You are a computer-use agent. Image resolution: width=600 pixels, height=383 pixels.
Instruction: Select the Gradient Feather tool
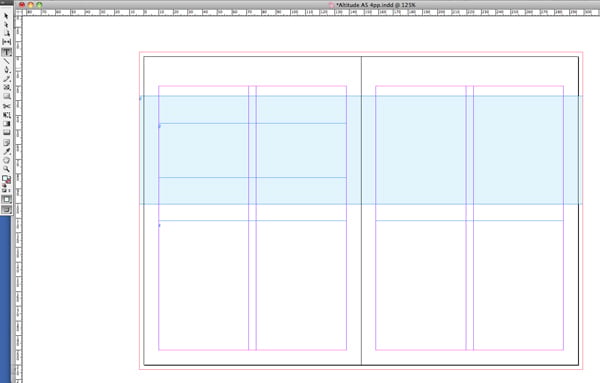6,132
